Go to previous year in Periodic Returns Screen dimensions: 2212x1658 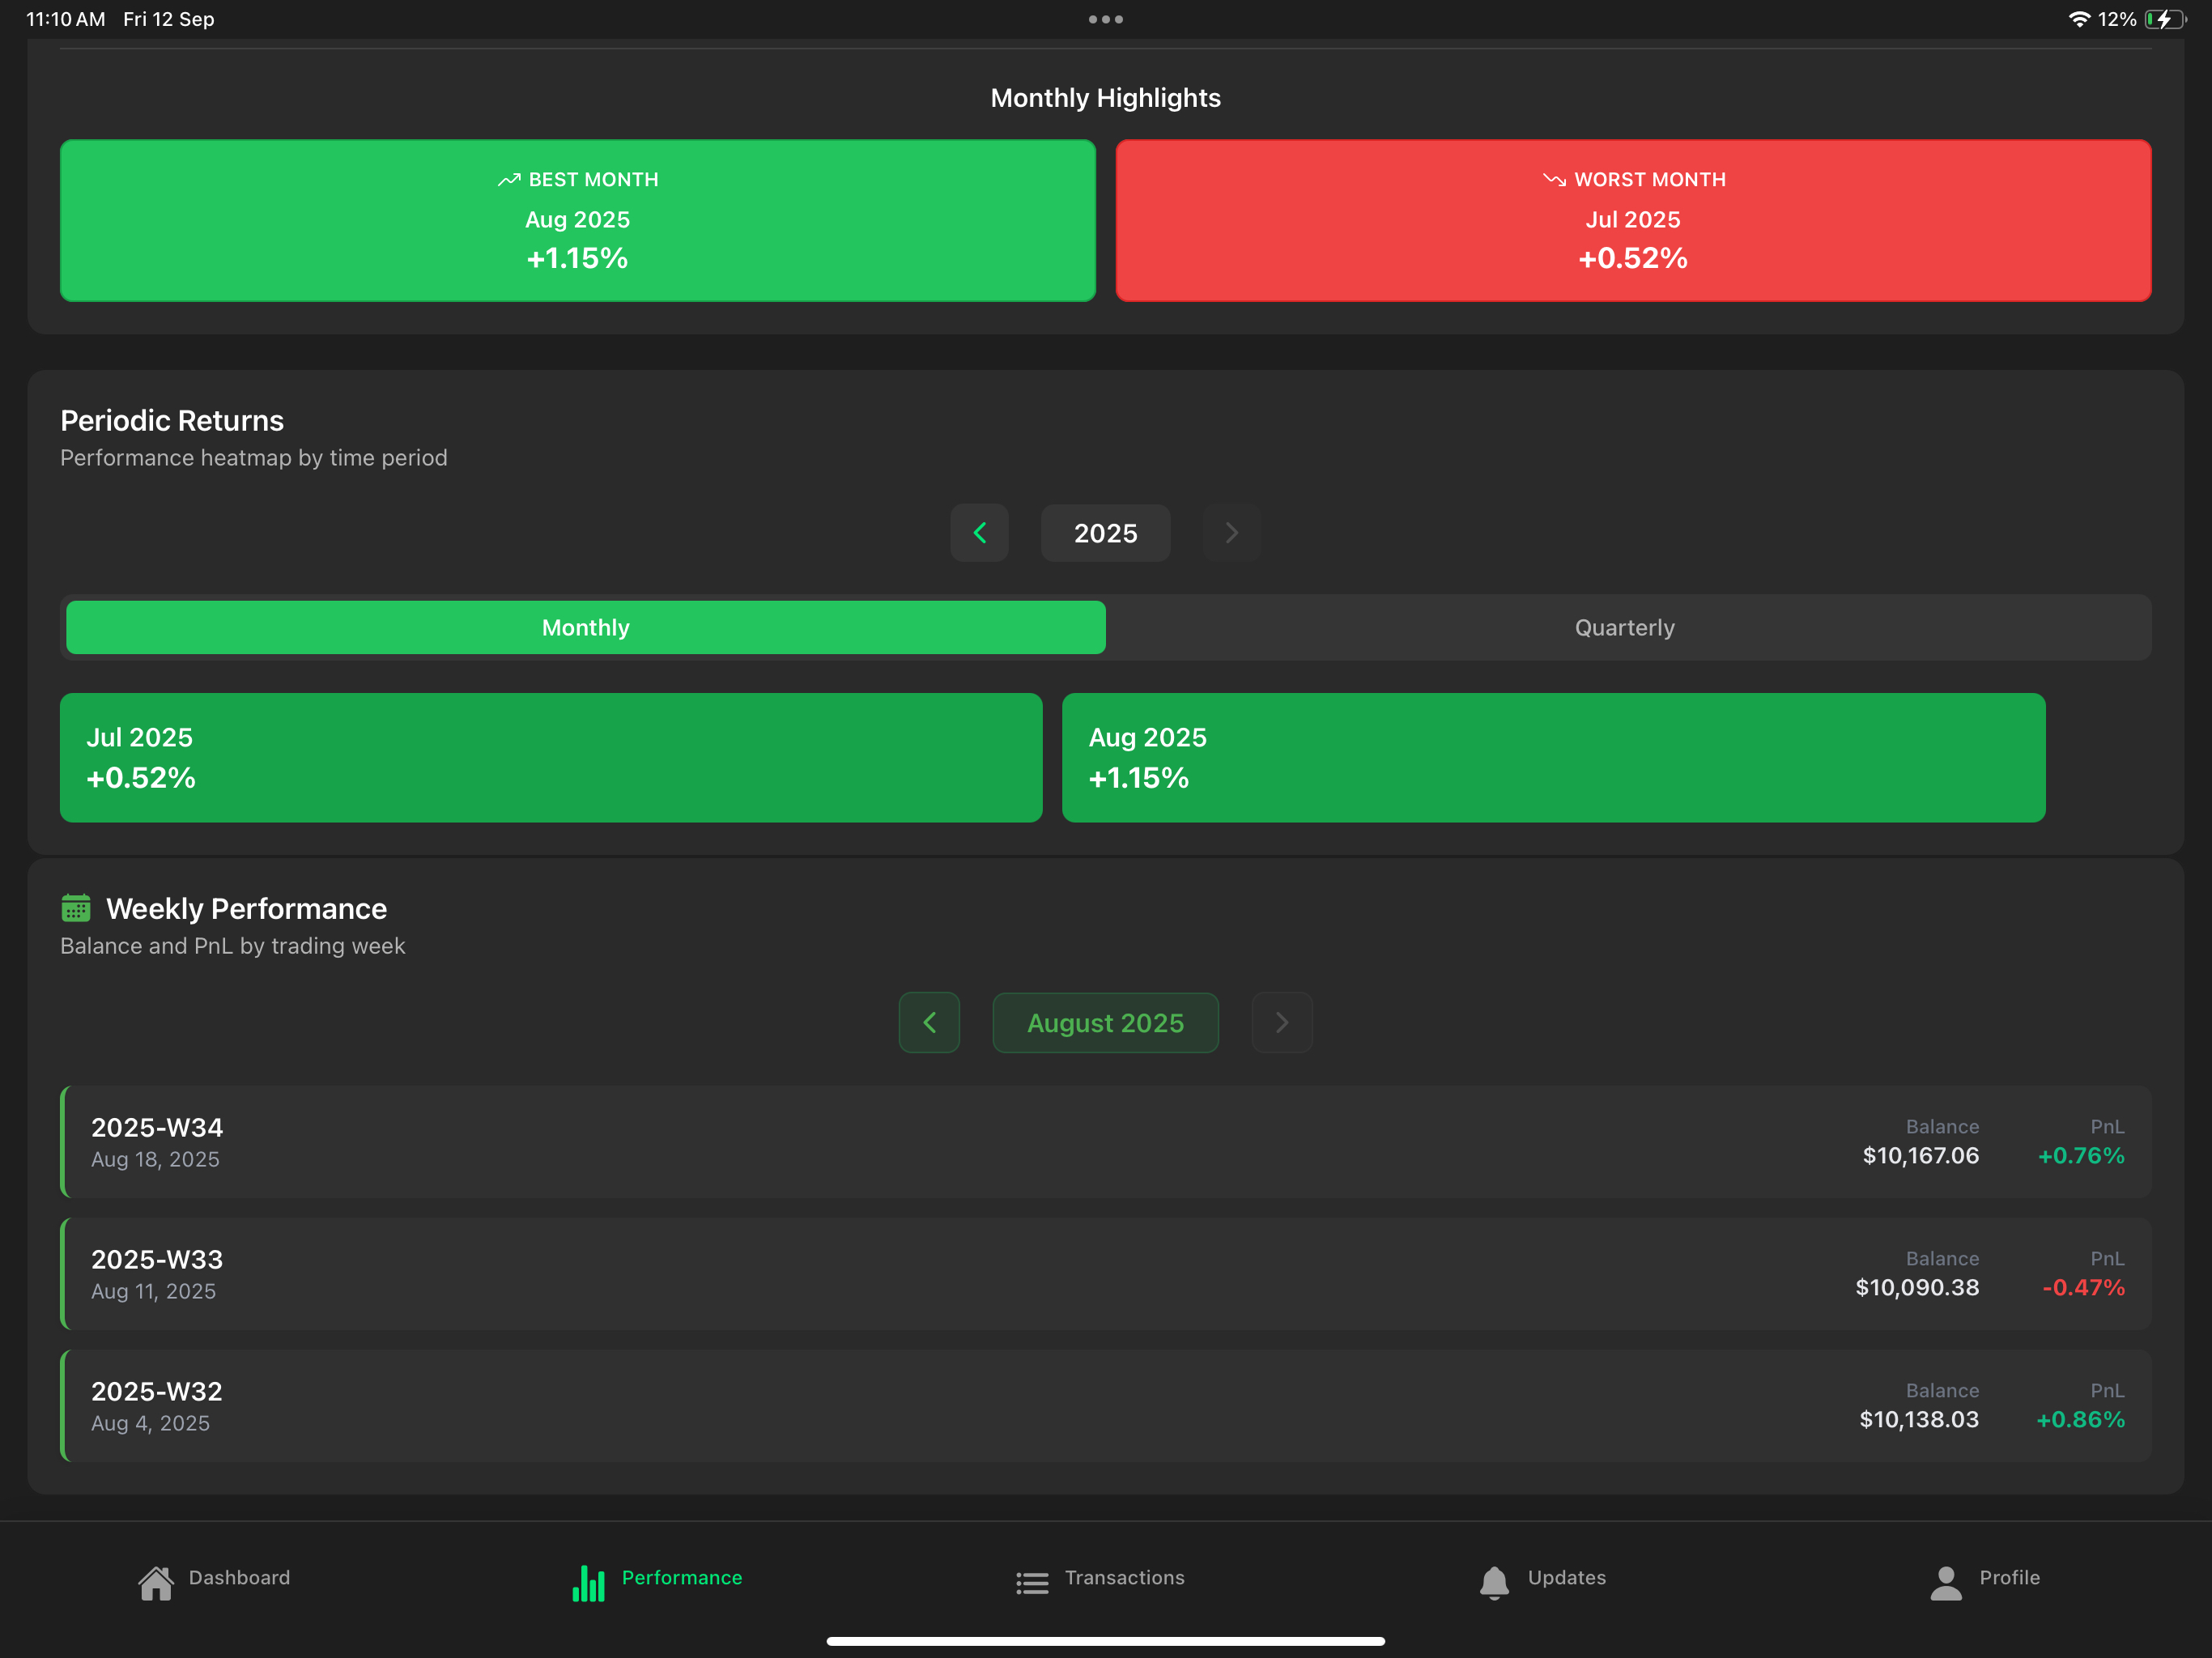pos(979,533)
